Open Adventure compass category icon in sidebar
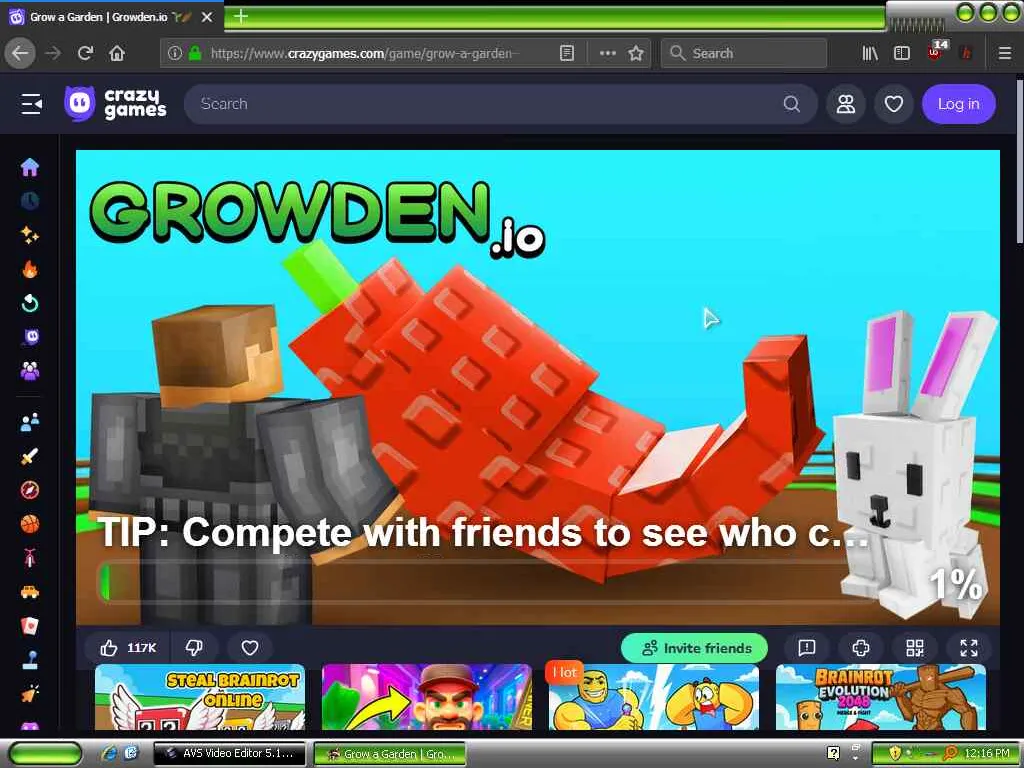Image resolution: width=1024 pixels, height=768 pixels. [30, 490]
